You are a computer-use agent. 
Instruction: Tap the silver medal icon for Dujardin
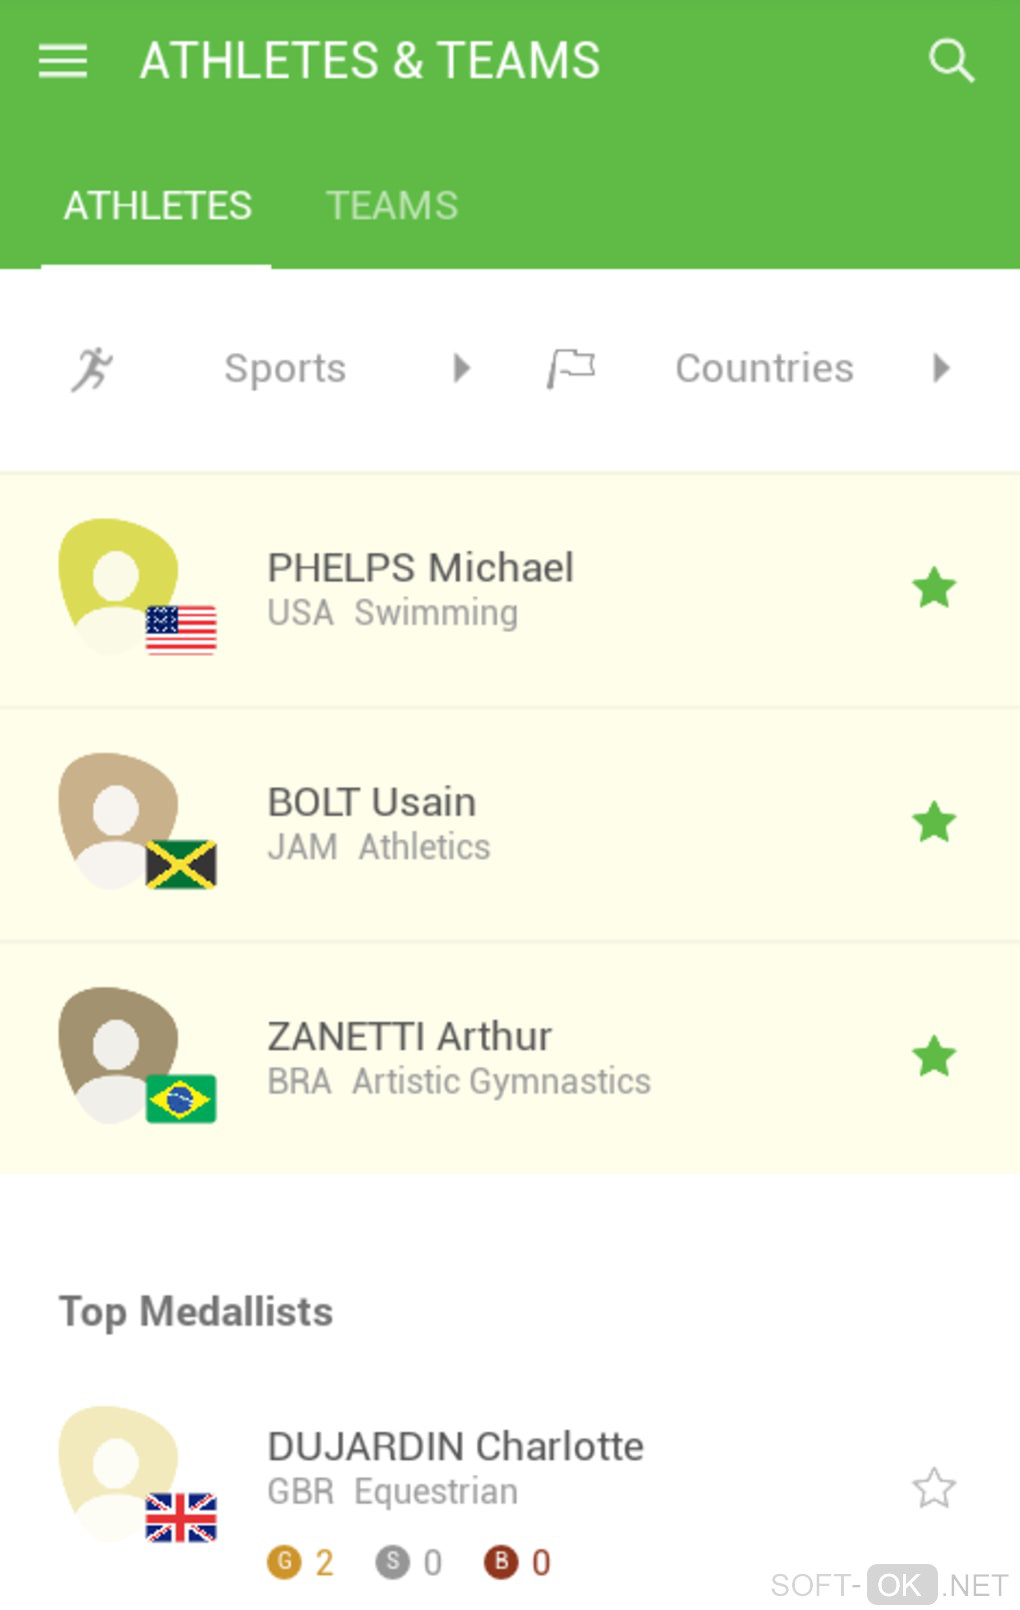392,1561
